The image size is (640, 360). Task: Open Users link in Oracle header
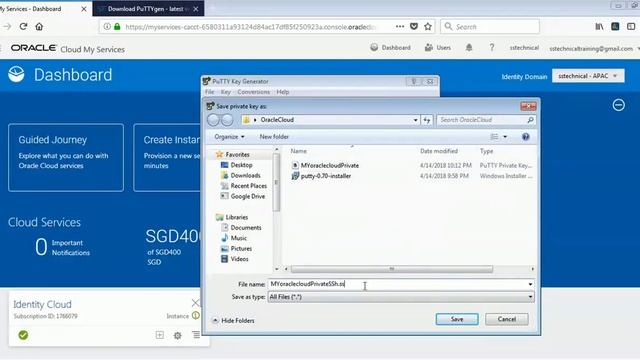[x=438, y=48]
